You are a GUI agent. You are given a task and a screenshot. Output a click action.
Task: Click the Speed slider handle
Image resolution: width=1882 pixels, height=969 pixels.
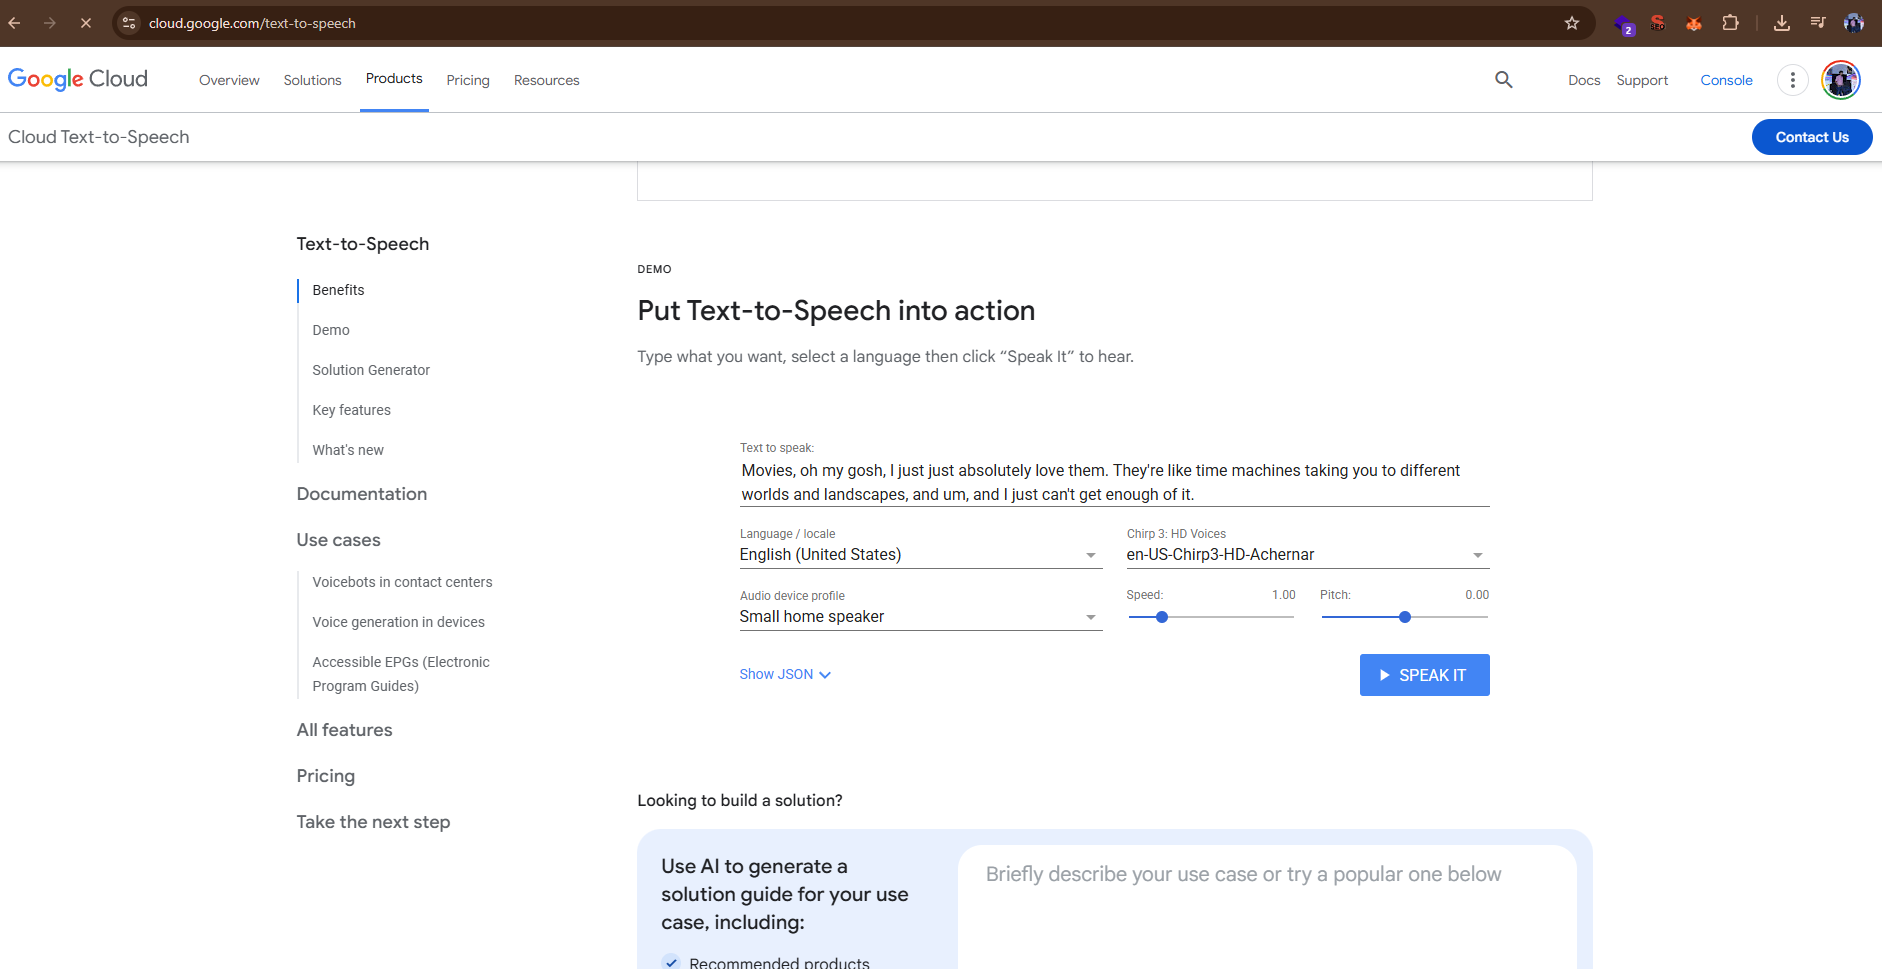(x=1161, y=617)
